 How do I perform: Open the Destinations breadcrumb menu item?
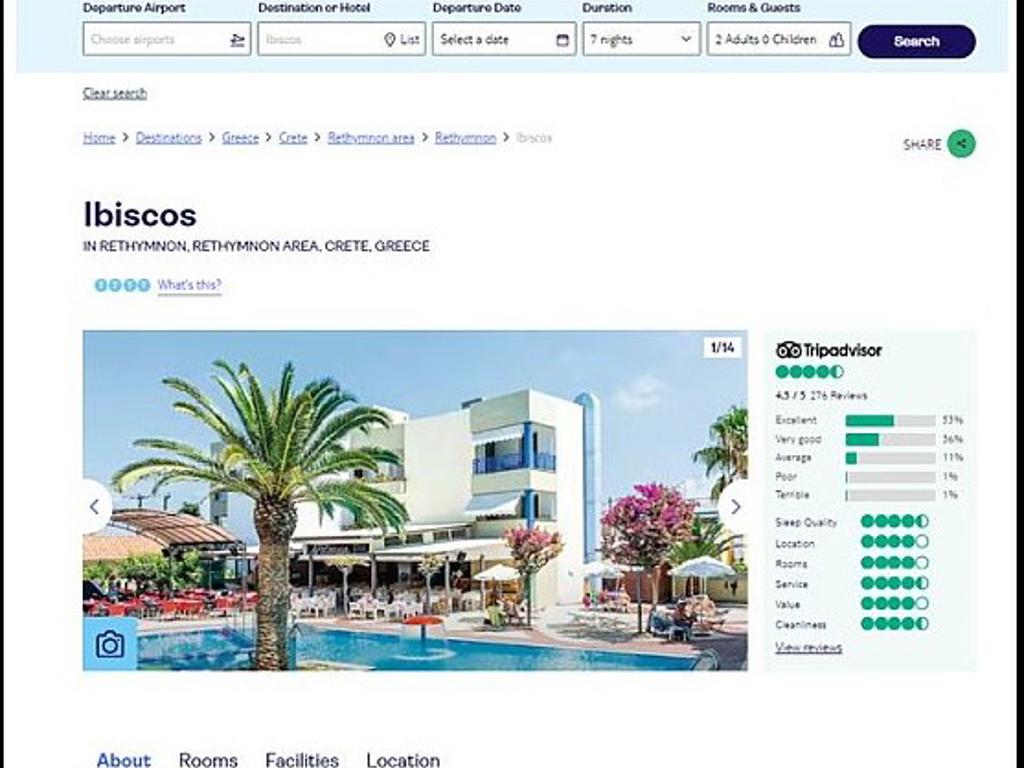(167, 137)
